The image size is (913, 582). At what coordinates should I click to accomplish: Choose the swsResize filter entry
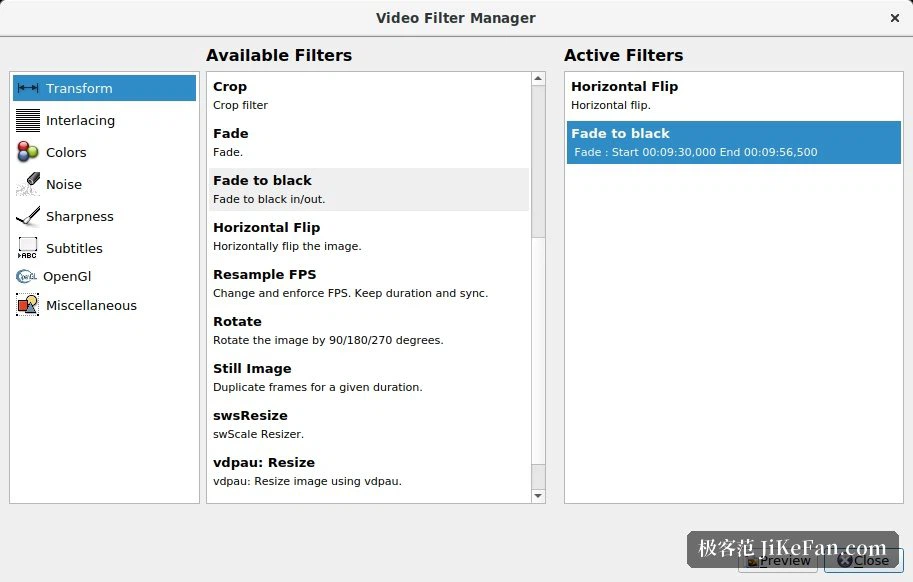[x=369, y=424]
